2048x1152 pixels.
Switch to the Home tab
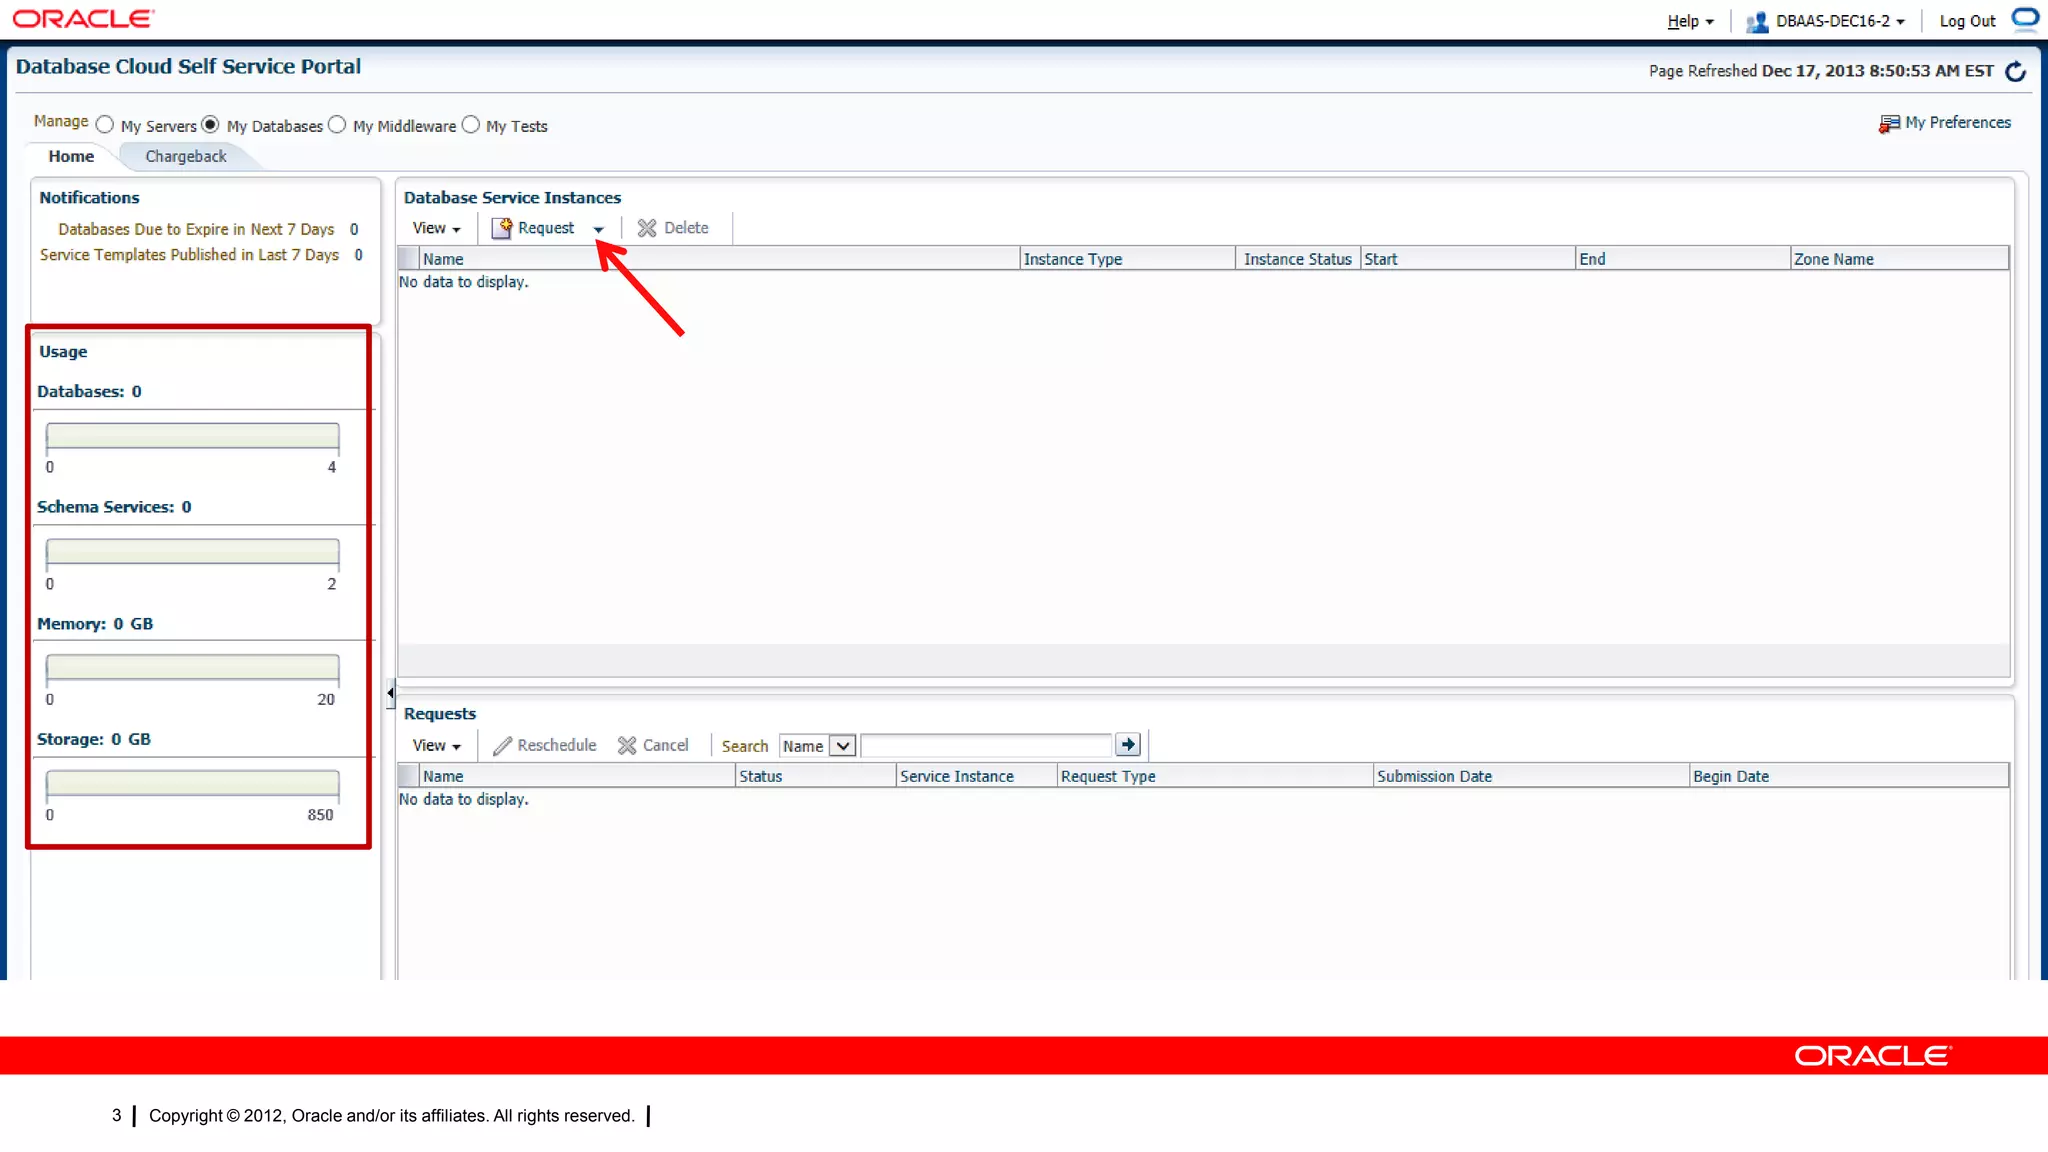(x=71, y=156)
